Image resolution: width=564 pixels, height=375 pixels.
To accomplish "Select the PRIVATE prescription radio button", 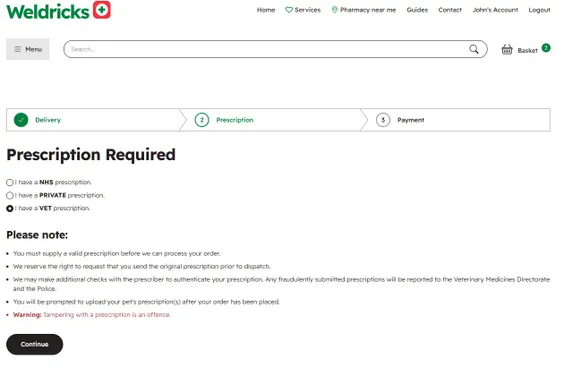I will [10, 195].
